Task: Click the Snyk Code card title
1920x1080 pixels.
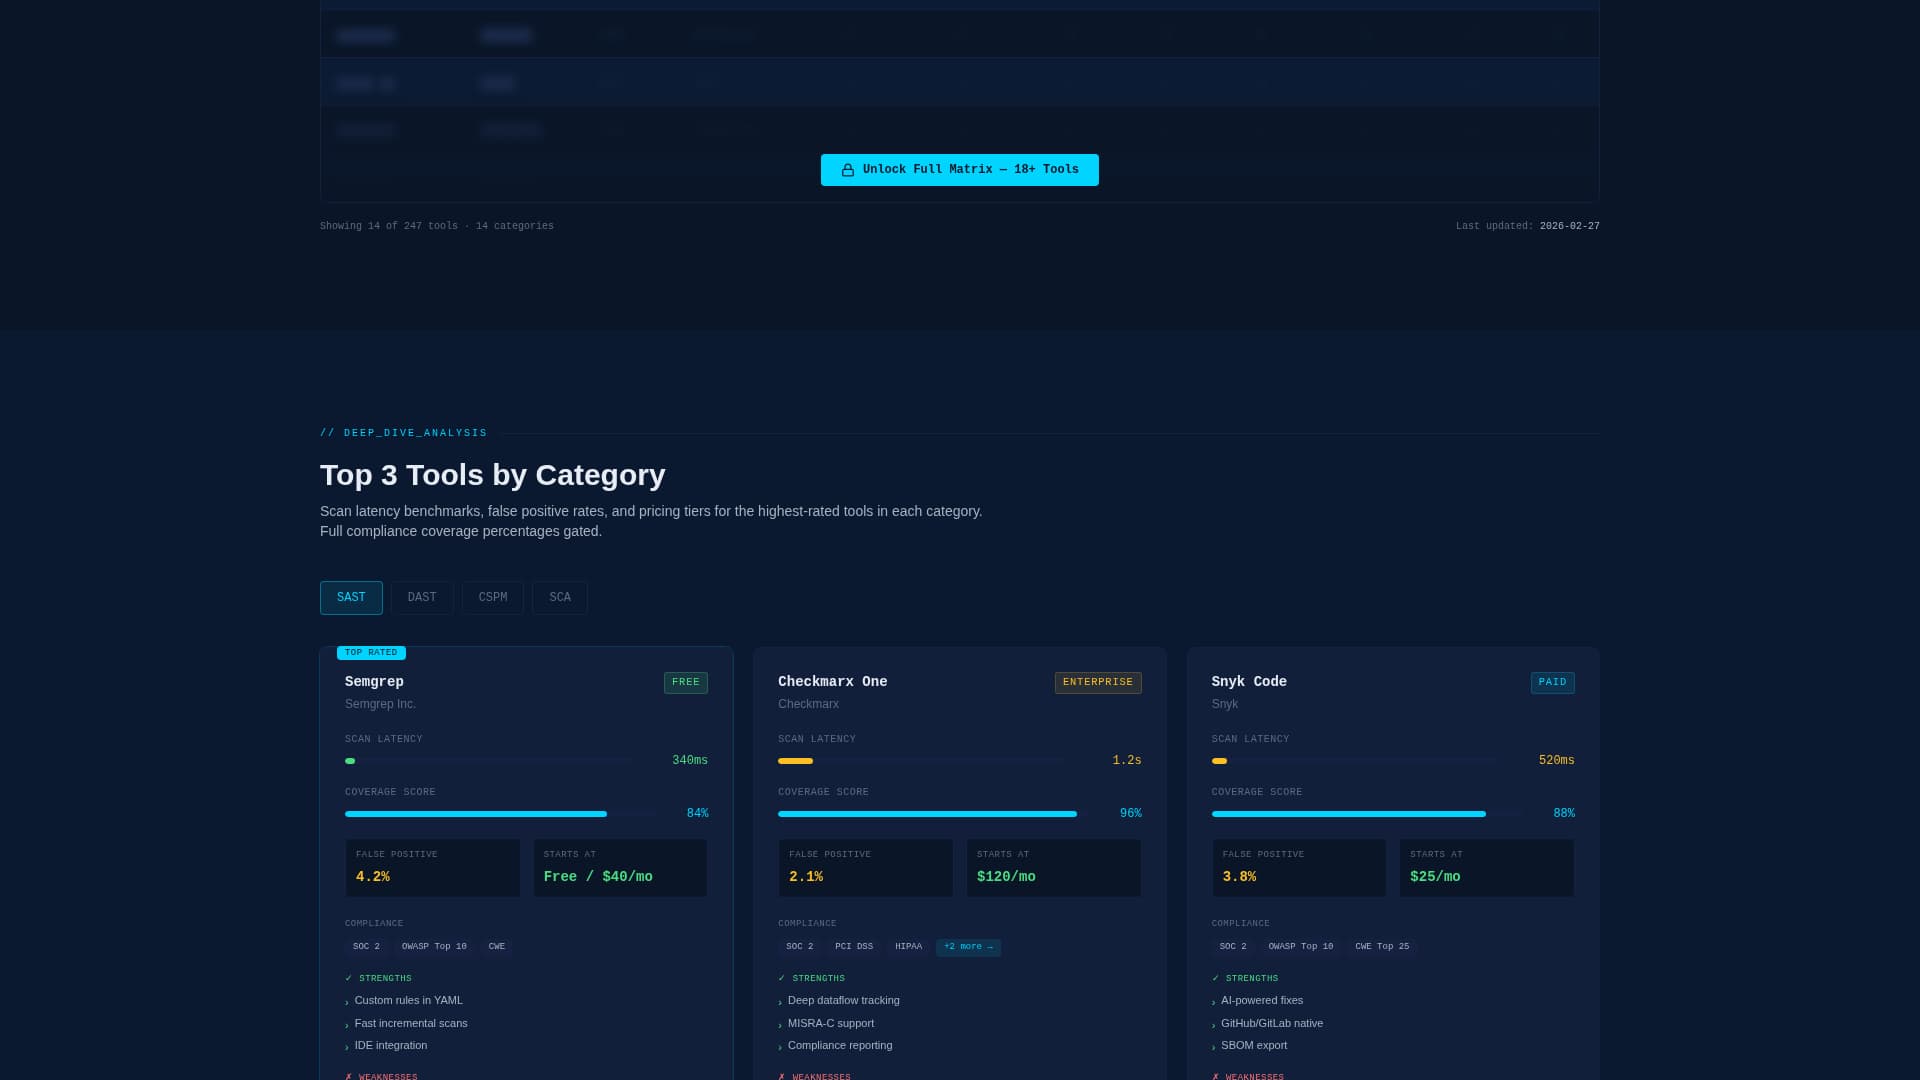Action: point(1249,682)
